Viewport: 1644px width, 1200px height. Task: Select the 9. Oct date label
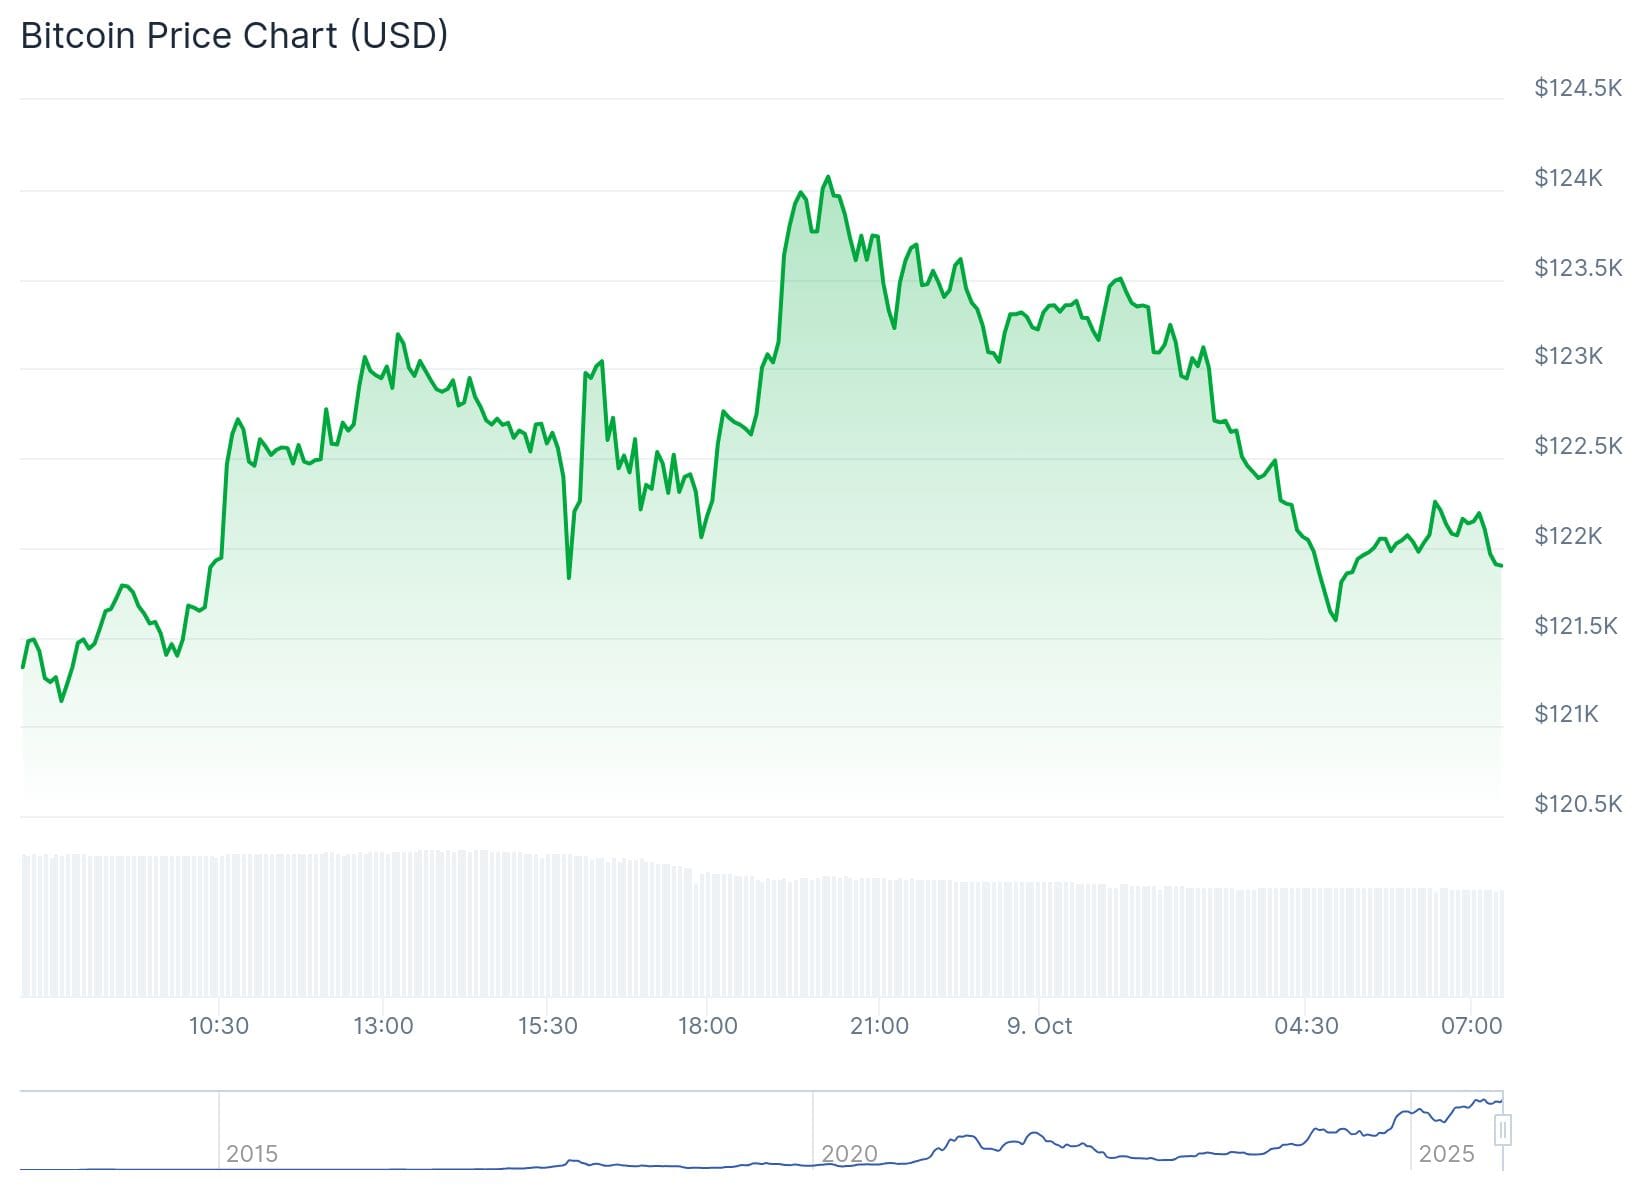point(1039,1026)
